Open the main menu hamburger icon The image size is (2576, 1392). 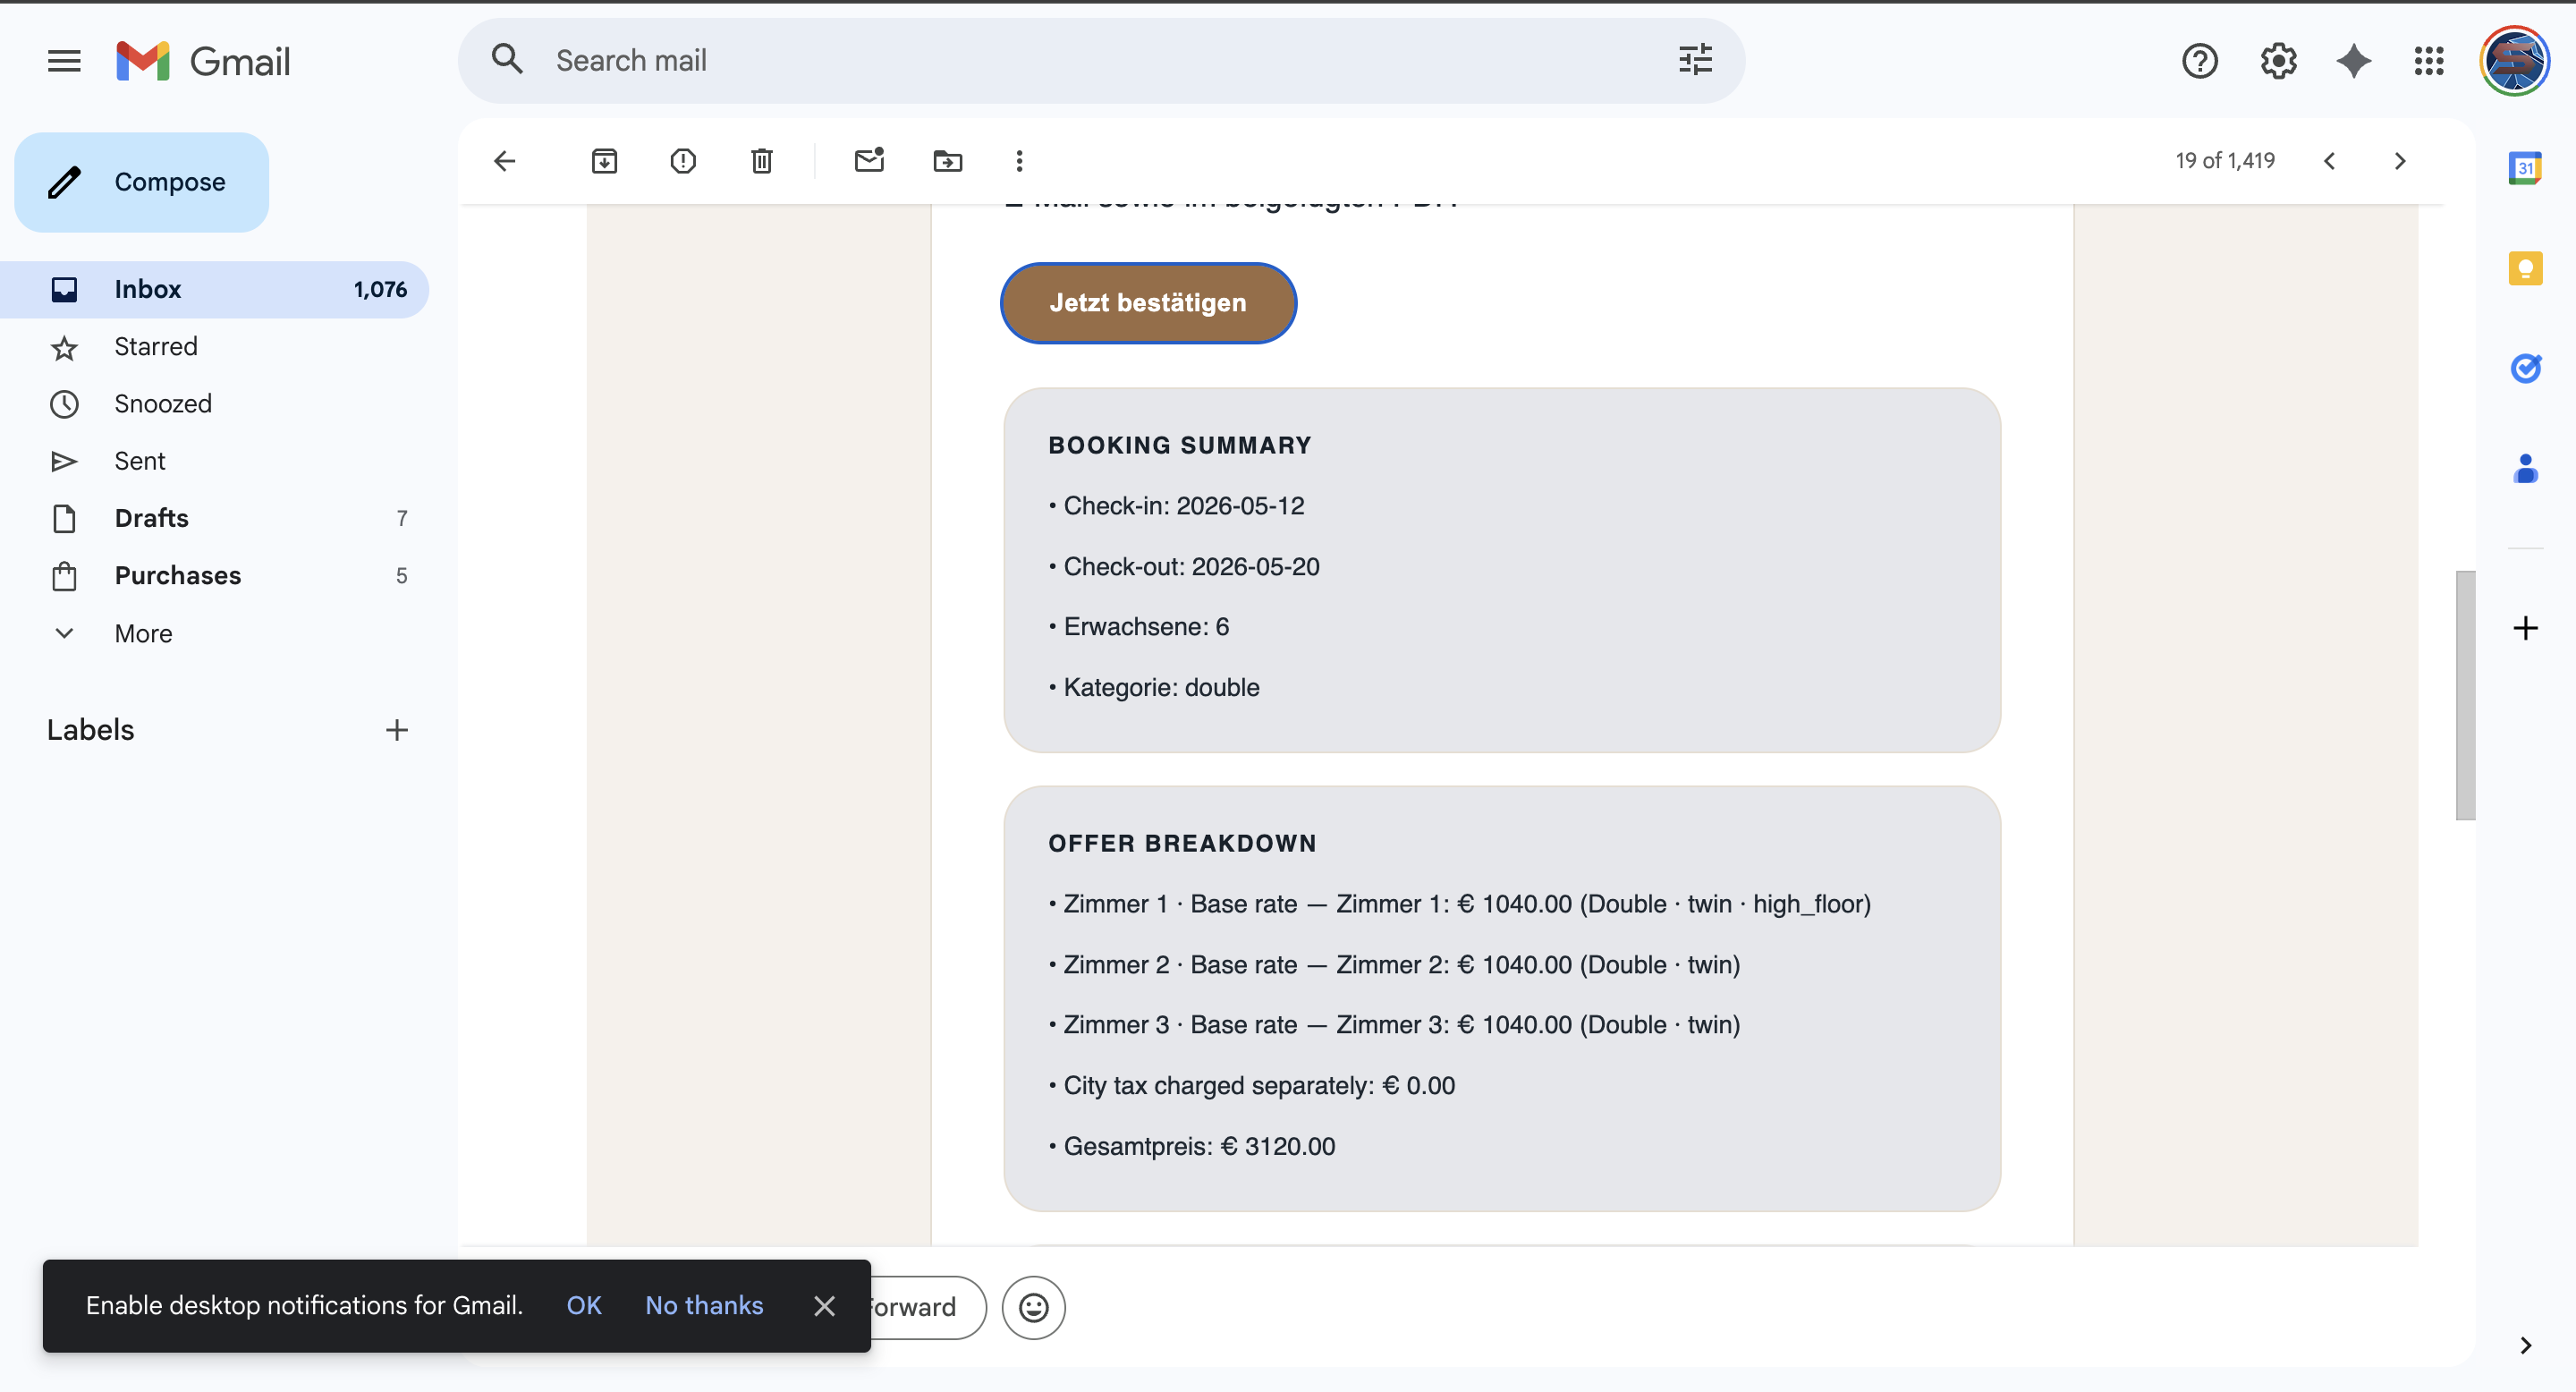click(64, 61)
